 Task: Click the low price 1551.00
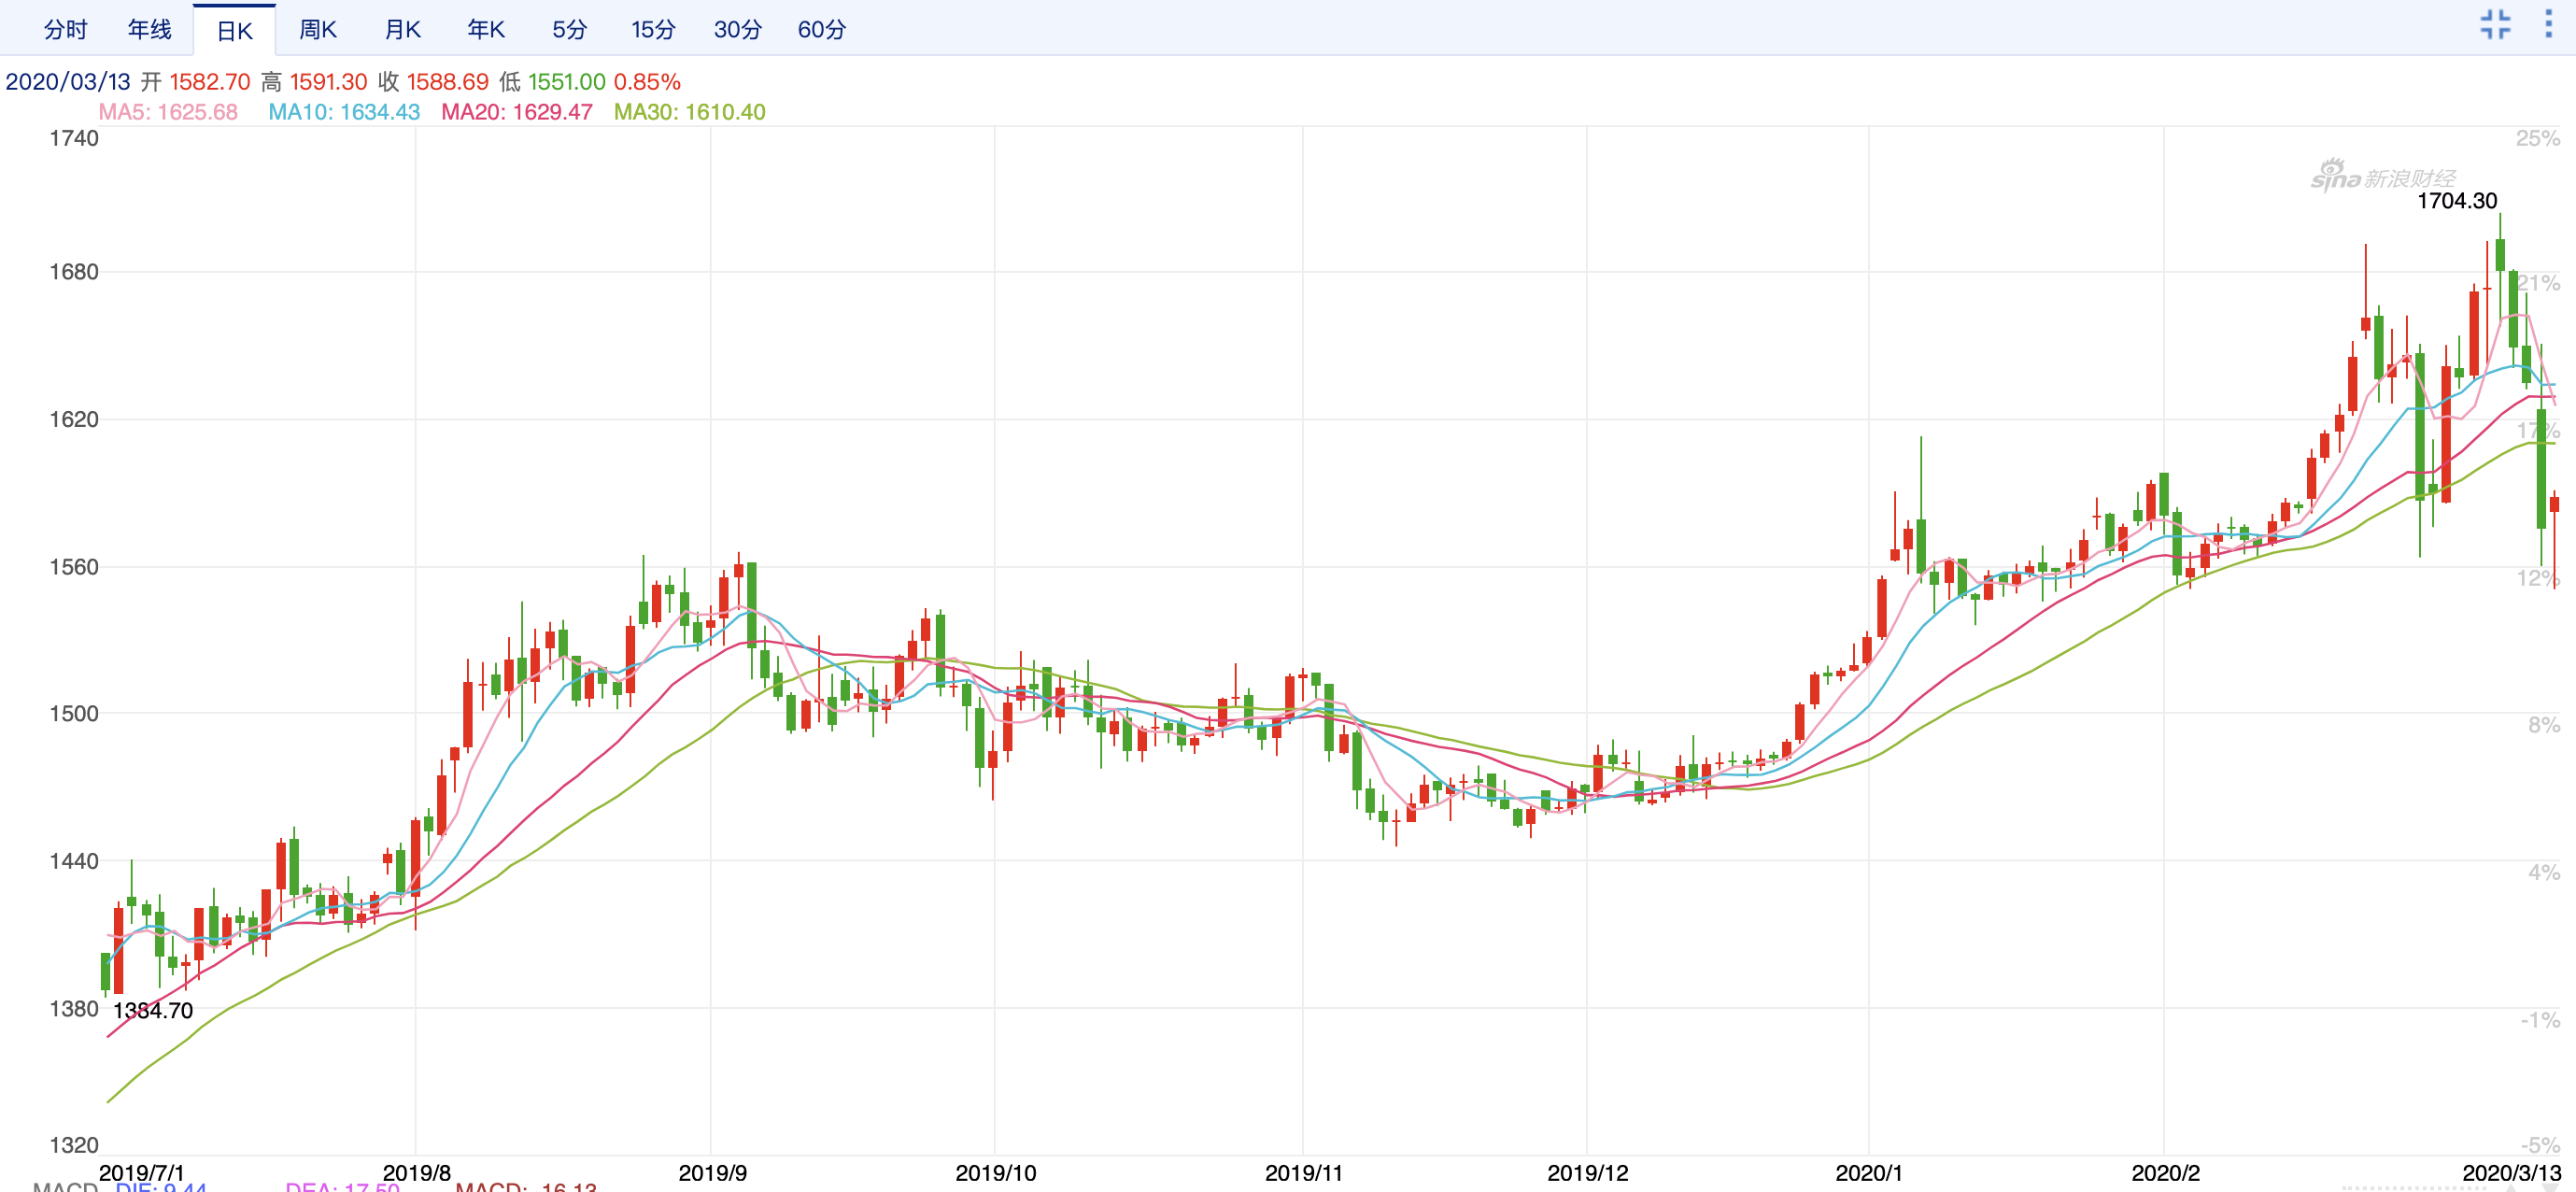[567, 82]
